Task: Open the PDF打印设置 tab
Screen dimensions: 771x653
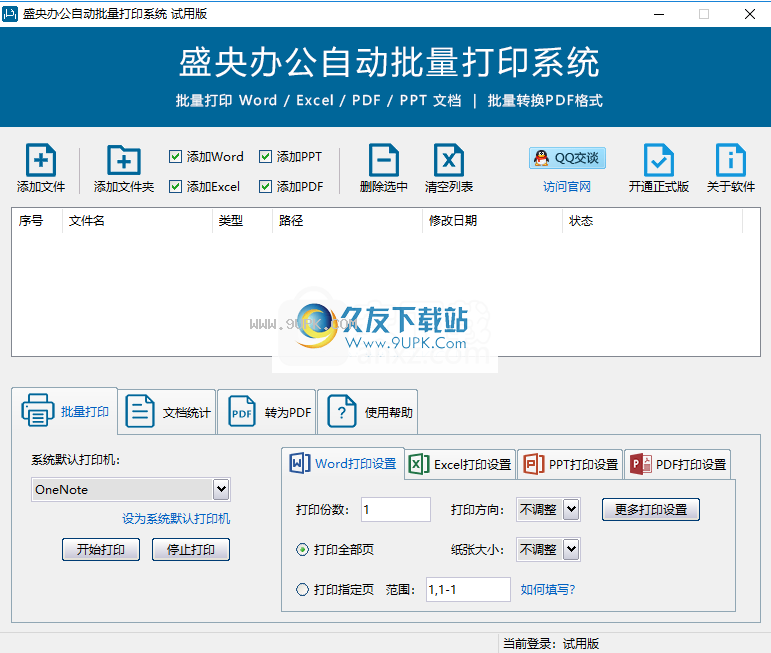Action: coord(678,464)
